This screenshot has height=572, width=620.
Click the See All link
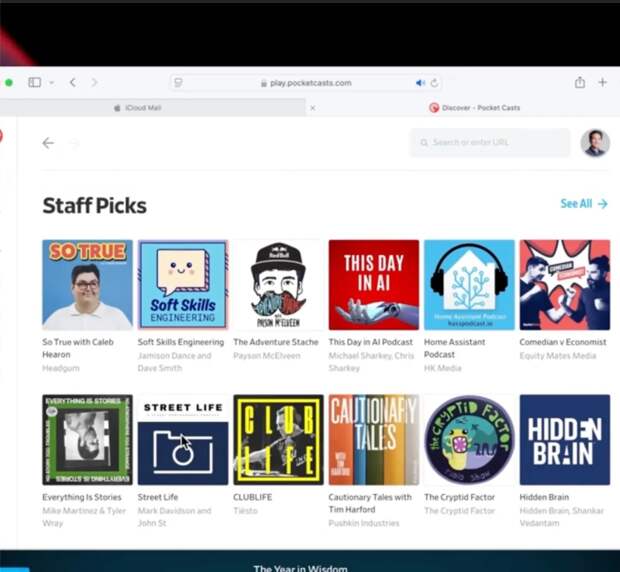pos(584,204)
